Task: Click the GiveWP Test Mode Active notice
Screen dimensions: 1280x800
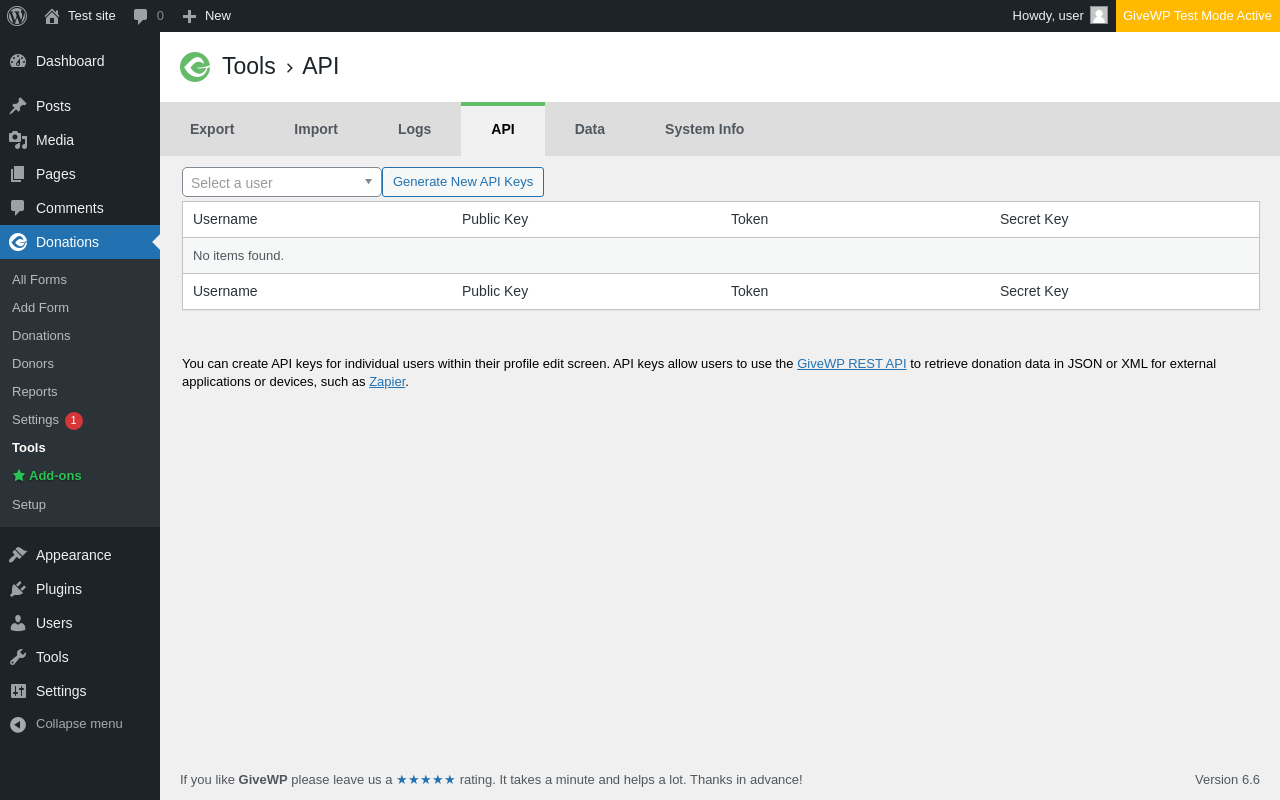Action: point(1197,16)
